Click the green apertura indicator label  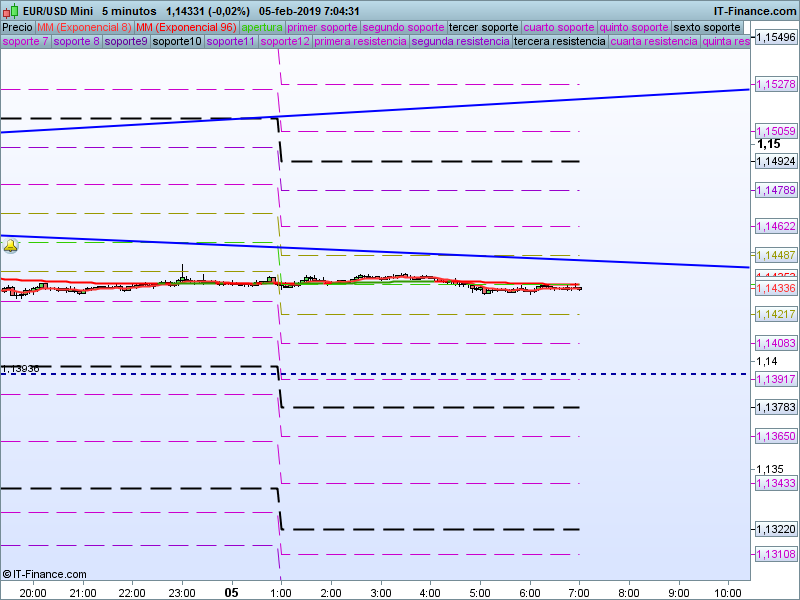[x=262, y=27]
